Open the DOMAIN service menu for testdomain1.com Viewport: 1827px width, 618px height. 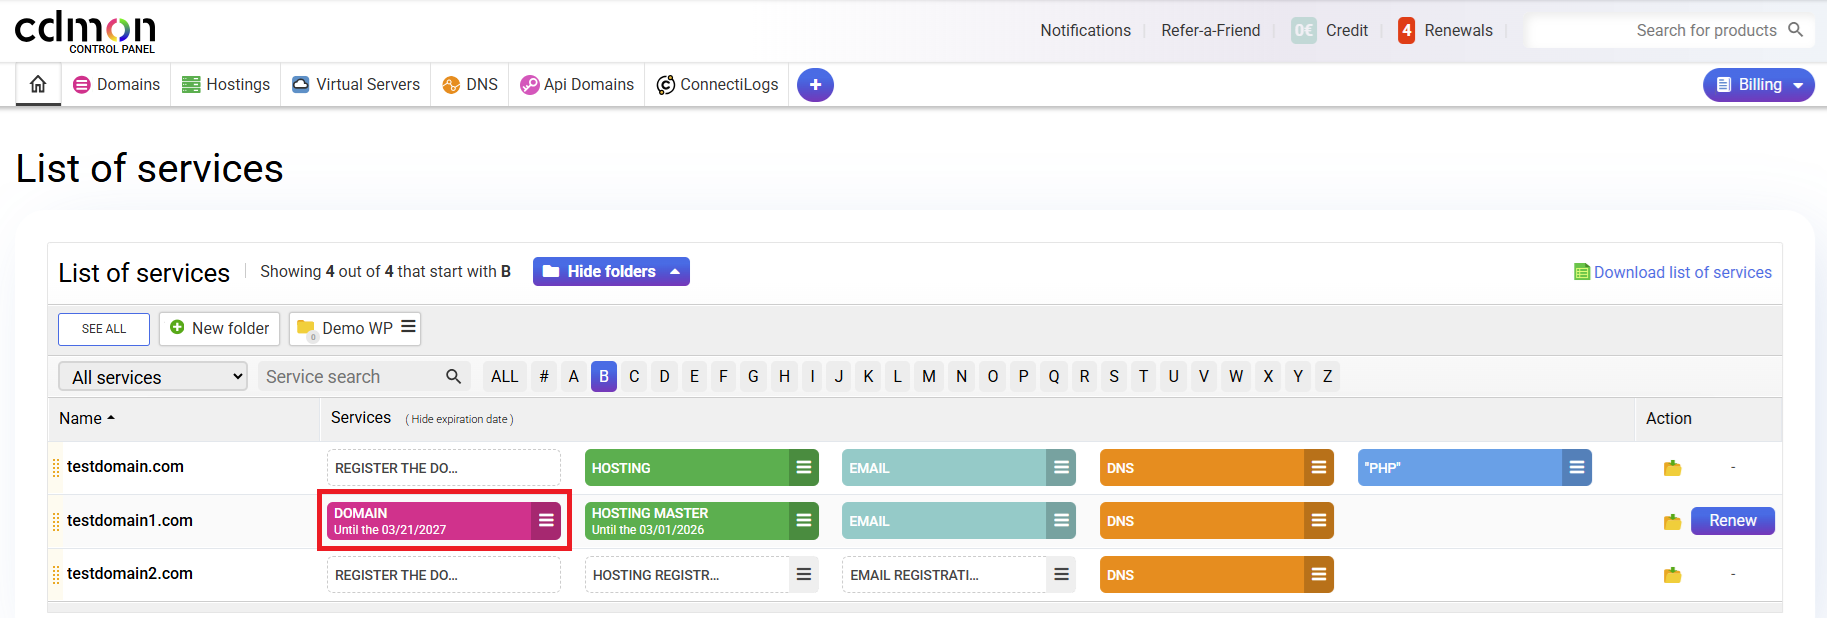[x=546, y=520]
